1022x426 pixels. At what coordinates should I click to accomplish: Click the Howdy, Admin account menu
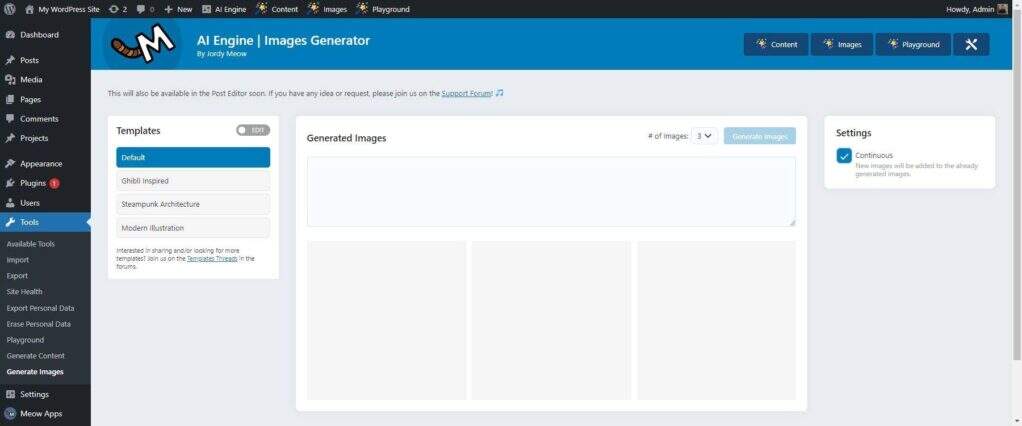[976, 9]
